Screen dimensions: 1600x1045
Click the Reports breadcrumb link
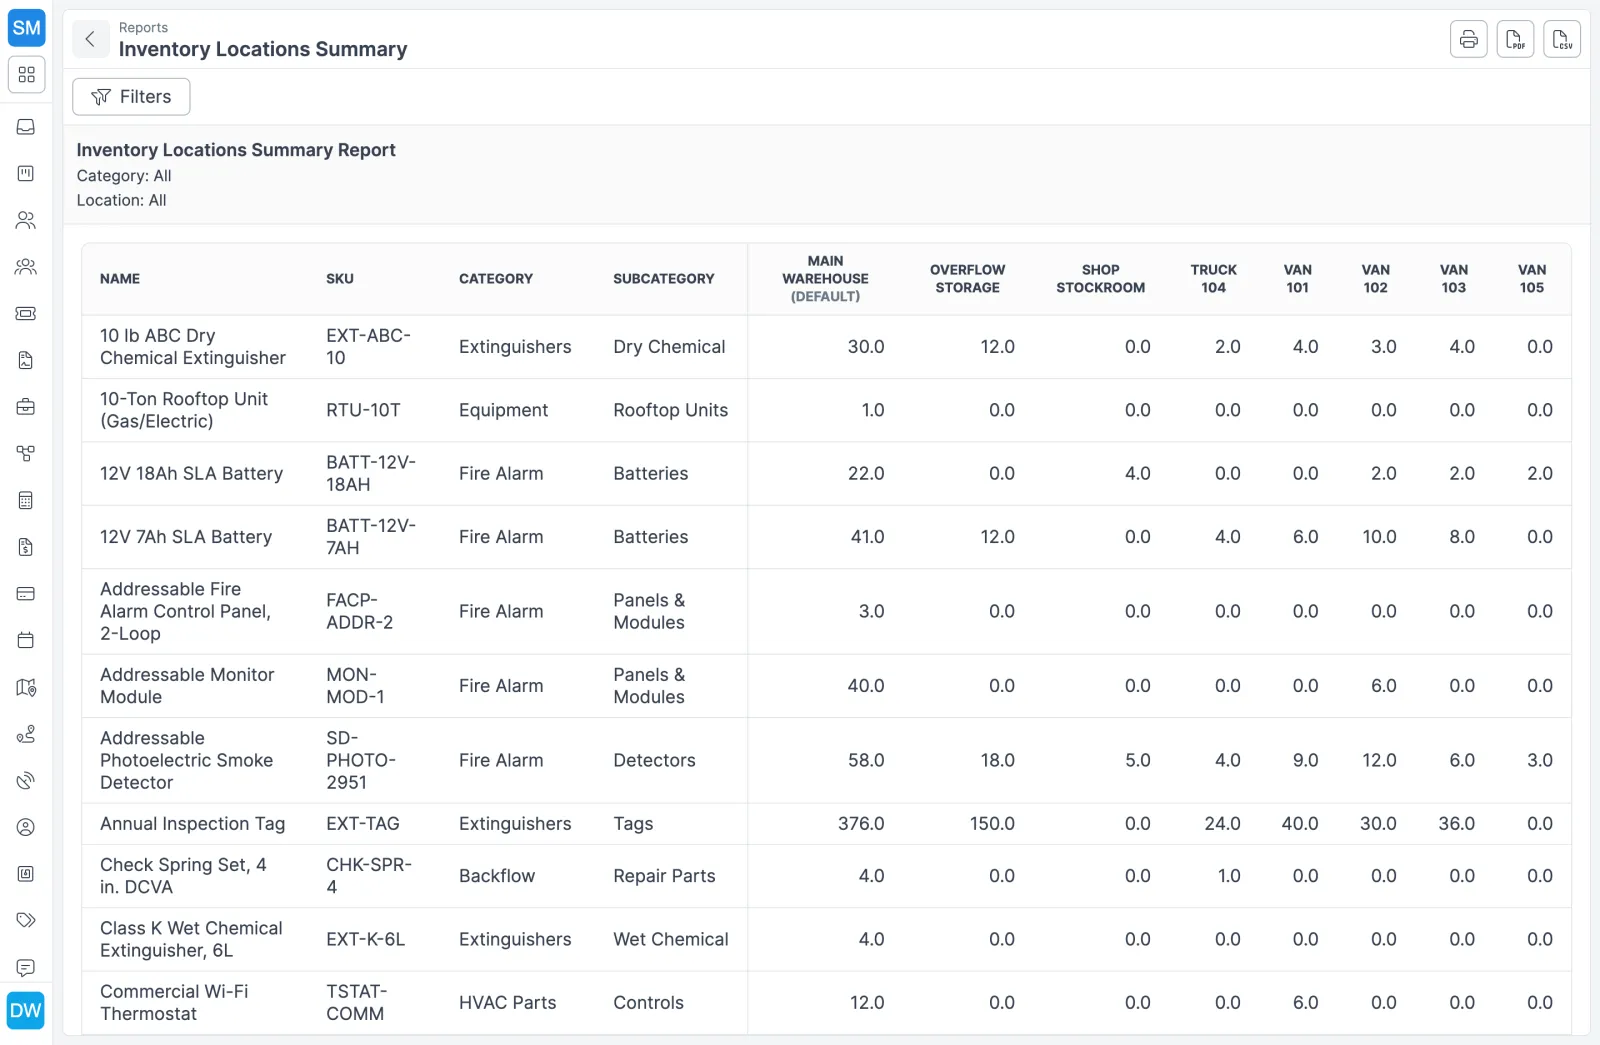click(143, 28)
